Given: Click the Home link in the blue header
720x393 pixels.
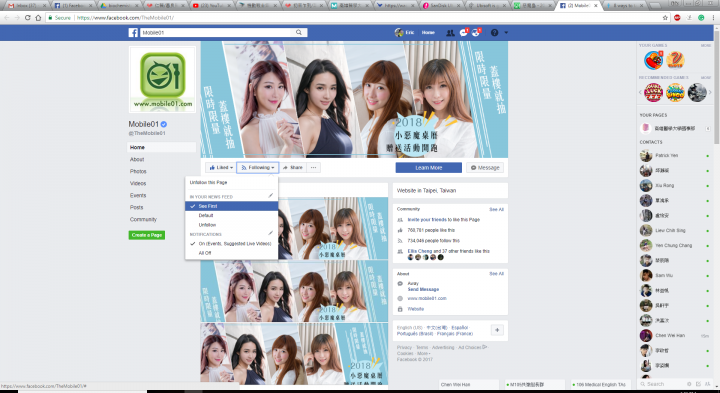Looking at the screenshot, I should pos(428,33).
